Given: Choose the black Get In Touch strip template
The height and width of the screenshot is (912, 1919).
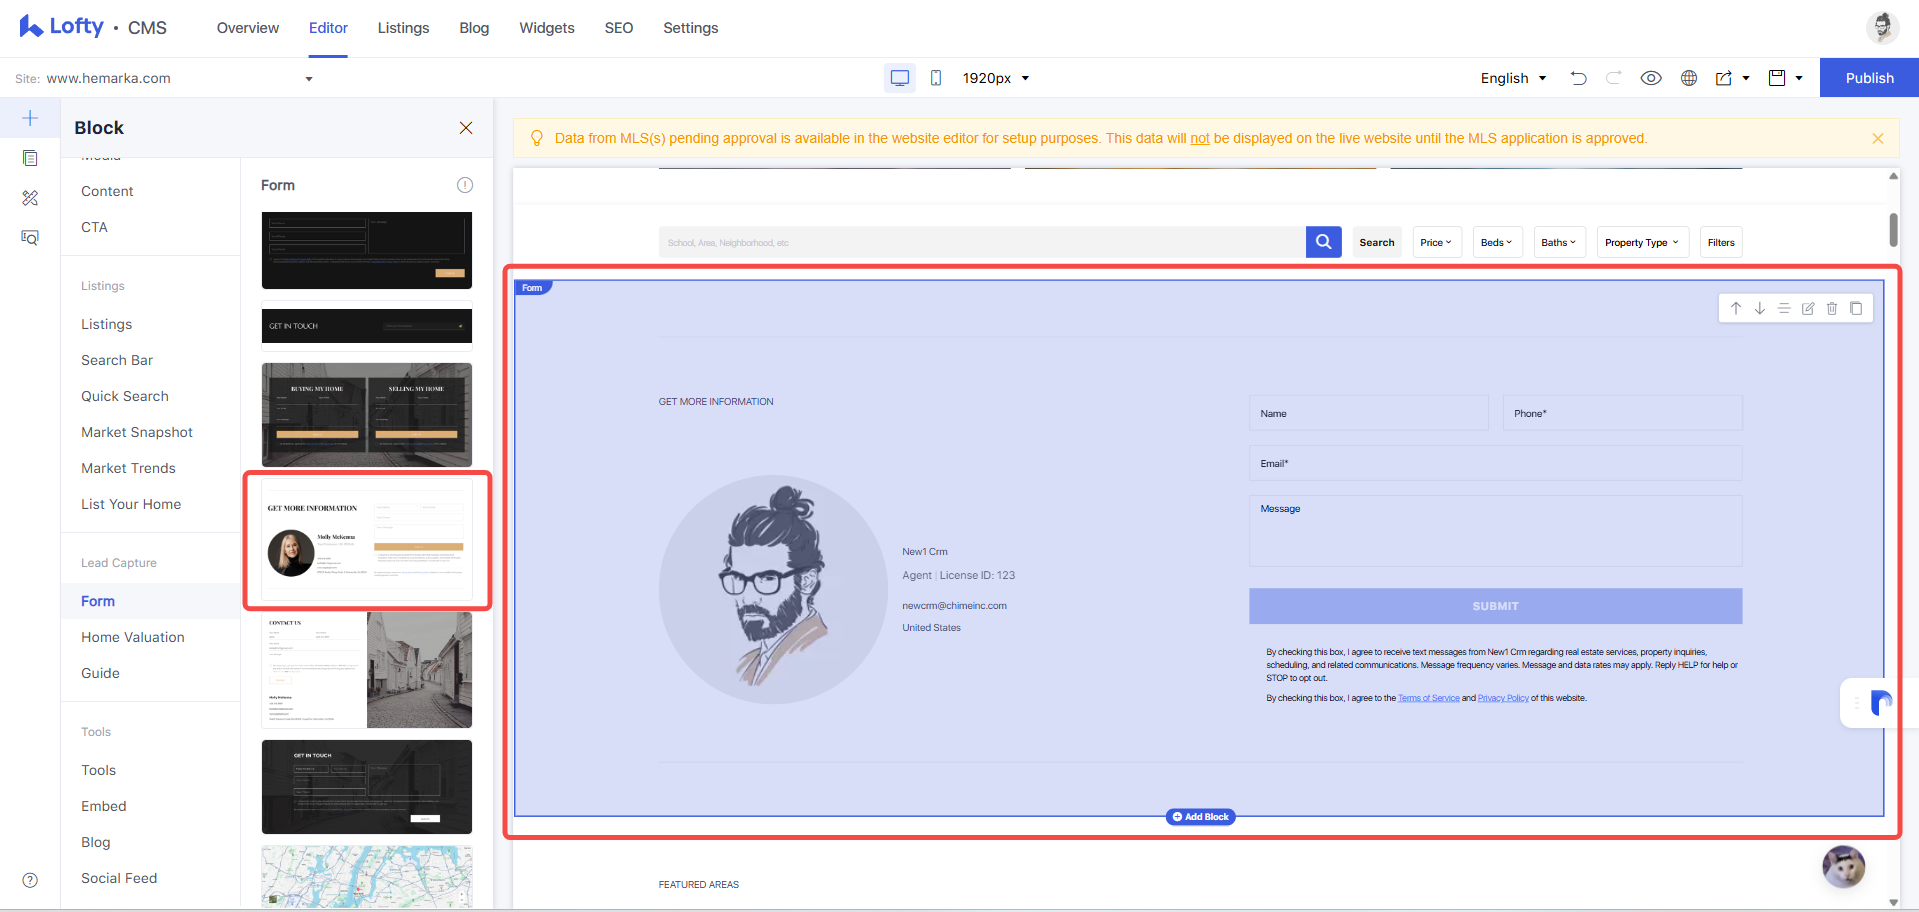Looking at the screenshot, I should click(367, 326).
